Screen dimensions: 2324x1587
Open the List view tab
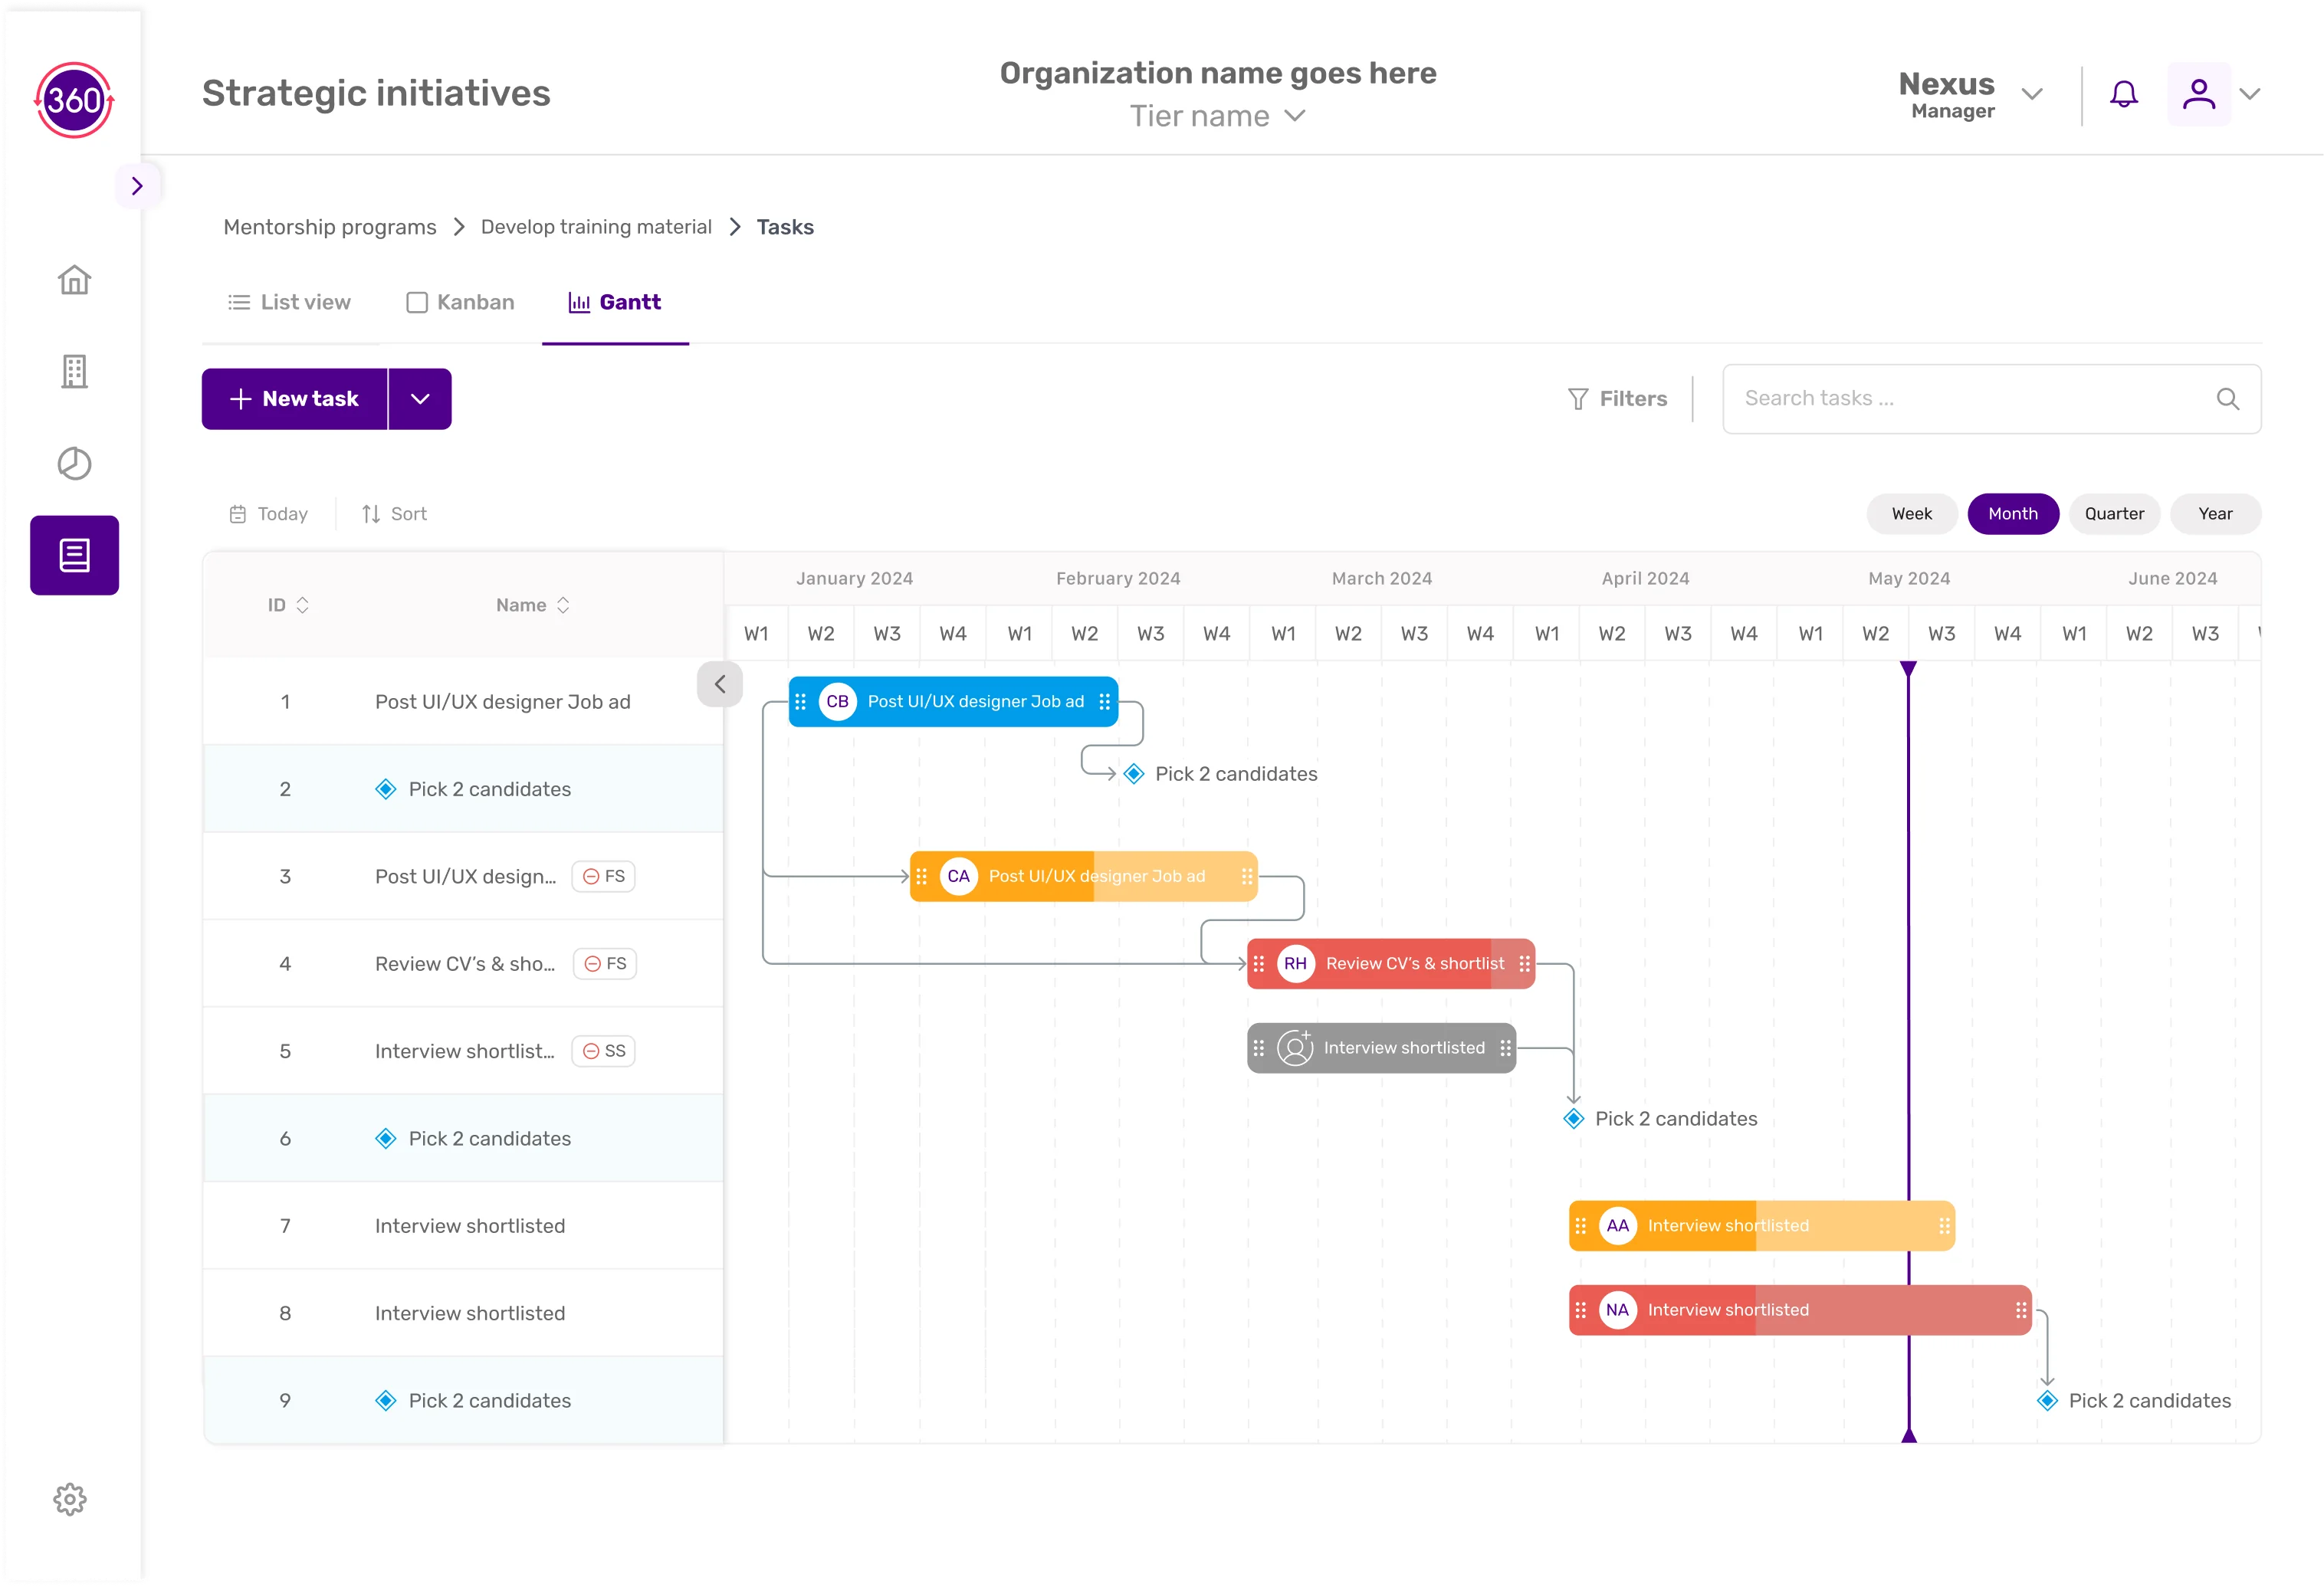coord(289,302)
